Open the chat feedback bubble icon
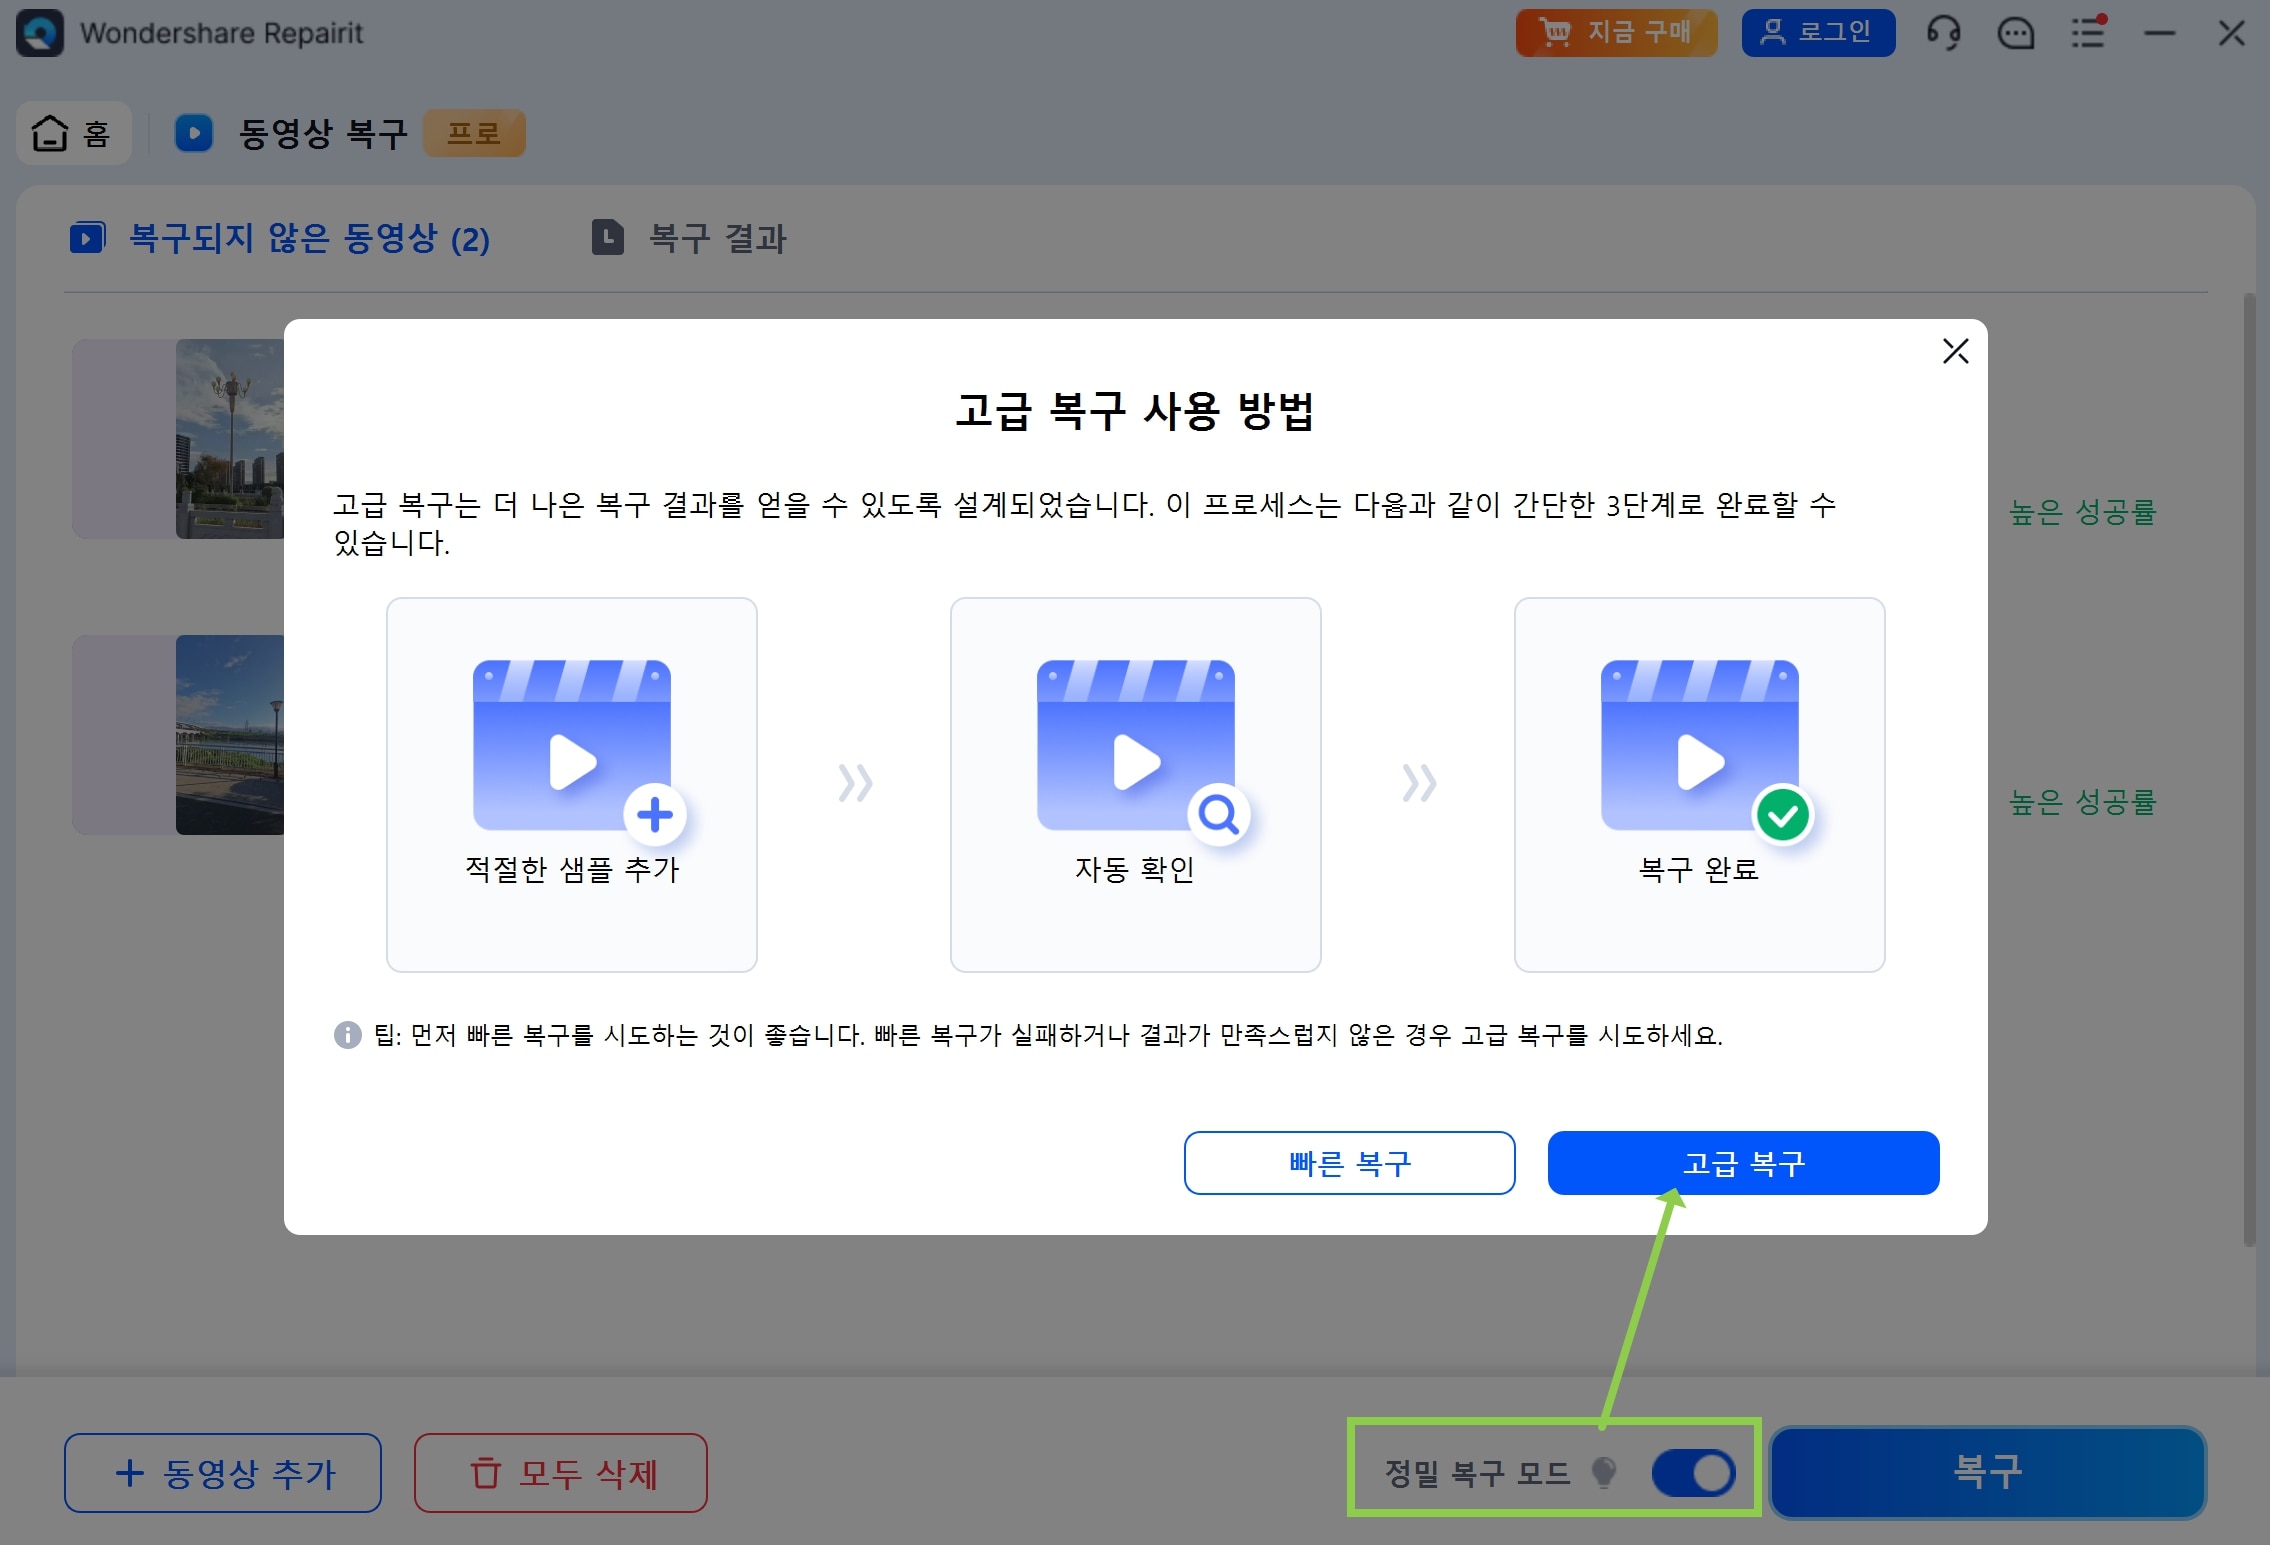This screenshot has height=1545, width=2270. (x=2015, y=34)
